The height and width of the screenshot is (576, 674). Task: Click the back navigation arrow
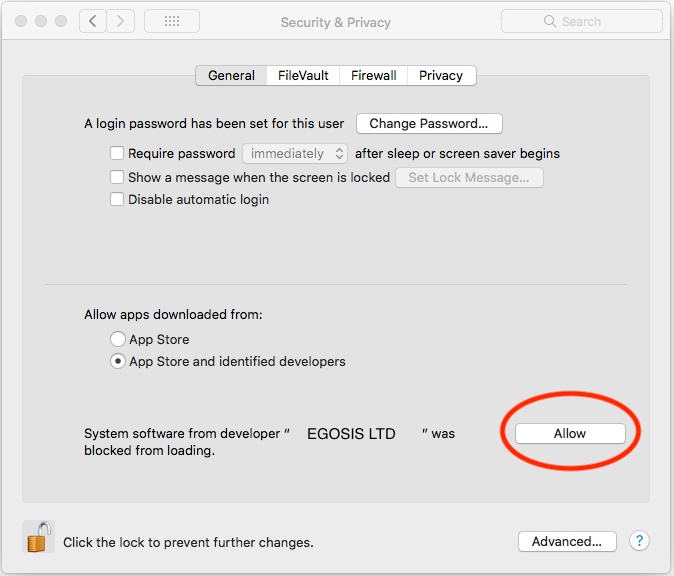coord(93,21)
